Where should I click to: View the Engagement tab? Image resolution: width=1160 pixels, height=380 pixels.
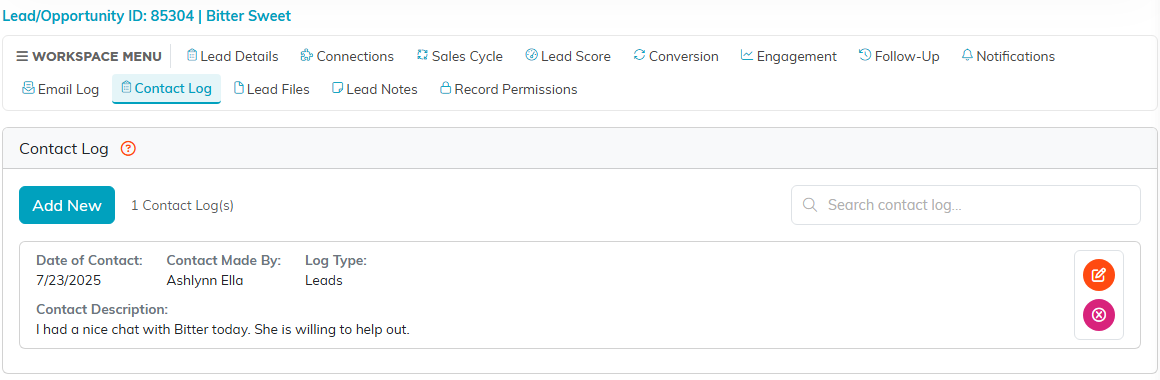(789, 56)
